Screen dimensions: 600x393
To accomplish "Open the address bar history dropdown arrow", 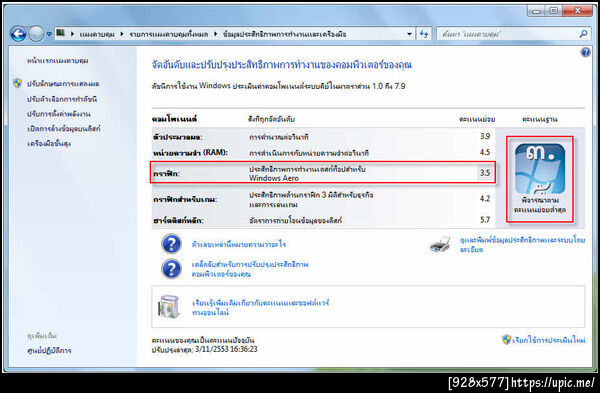I will (409, 34).
